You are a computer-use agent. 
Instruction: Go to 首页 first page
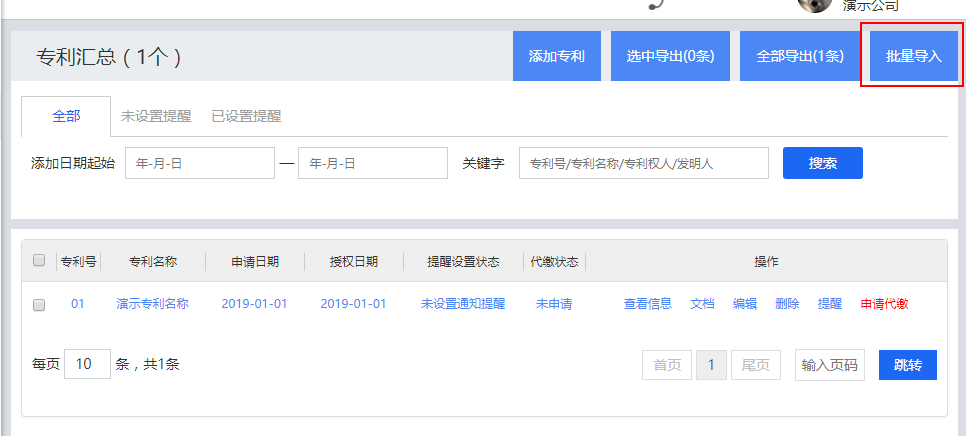pyautogui.click(x=667, y=365)
